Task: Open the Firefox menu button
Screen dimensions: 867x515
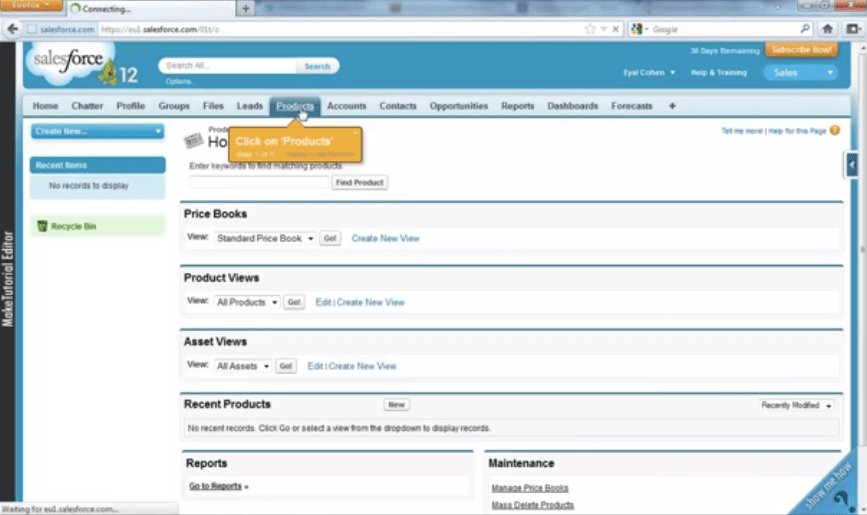Action: pos(30,5)
